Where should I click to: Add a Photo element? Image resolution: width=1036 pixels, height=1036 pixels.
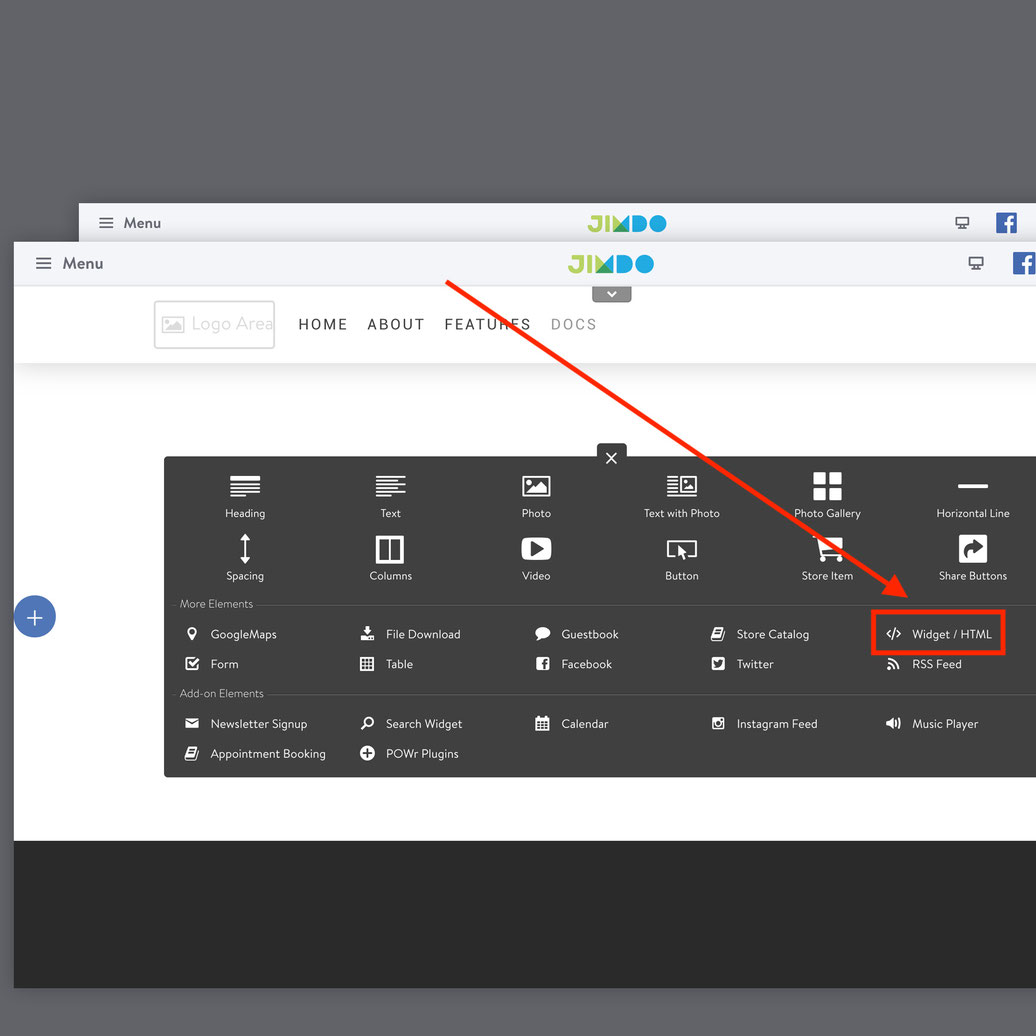[x=536, y=496]
